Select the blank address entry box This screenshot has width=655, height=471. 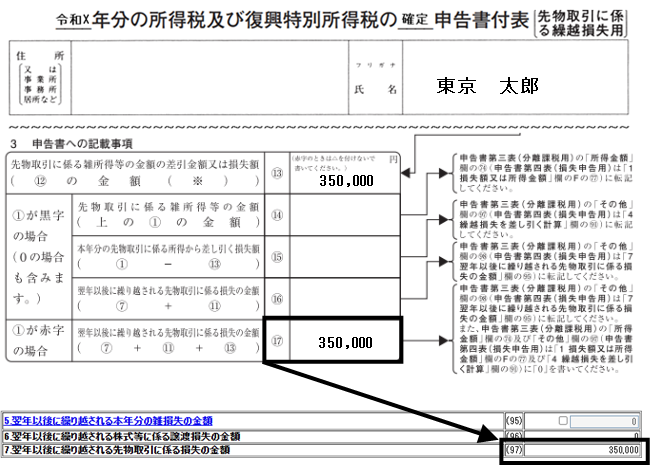210,77
